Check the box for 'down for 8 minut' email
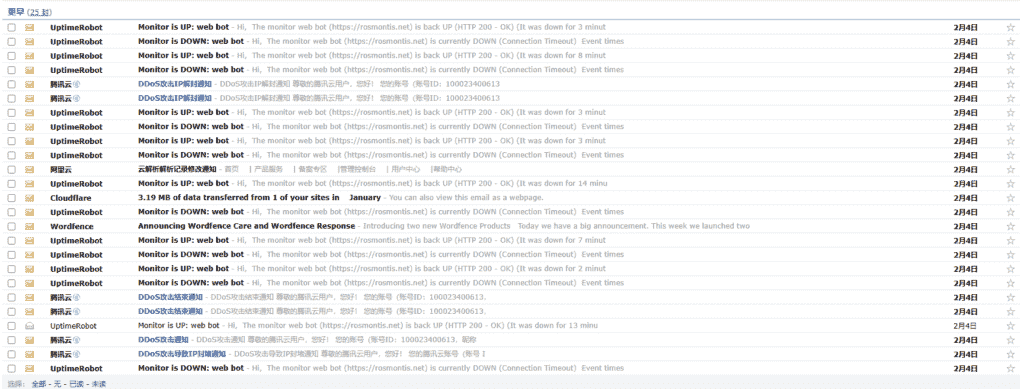Image resolution: width=1024 pixels, height=389 pixels. [11, 56]
